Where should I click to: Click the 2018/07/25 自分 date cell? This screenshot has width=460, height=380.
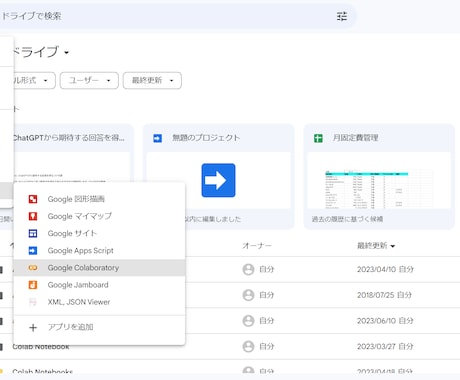point(384,295)
